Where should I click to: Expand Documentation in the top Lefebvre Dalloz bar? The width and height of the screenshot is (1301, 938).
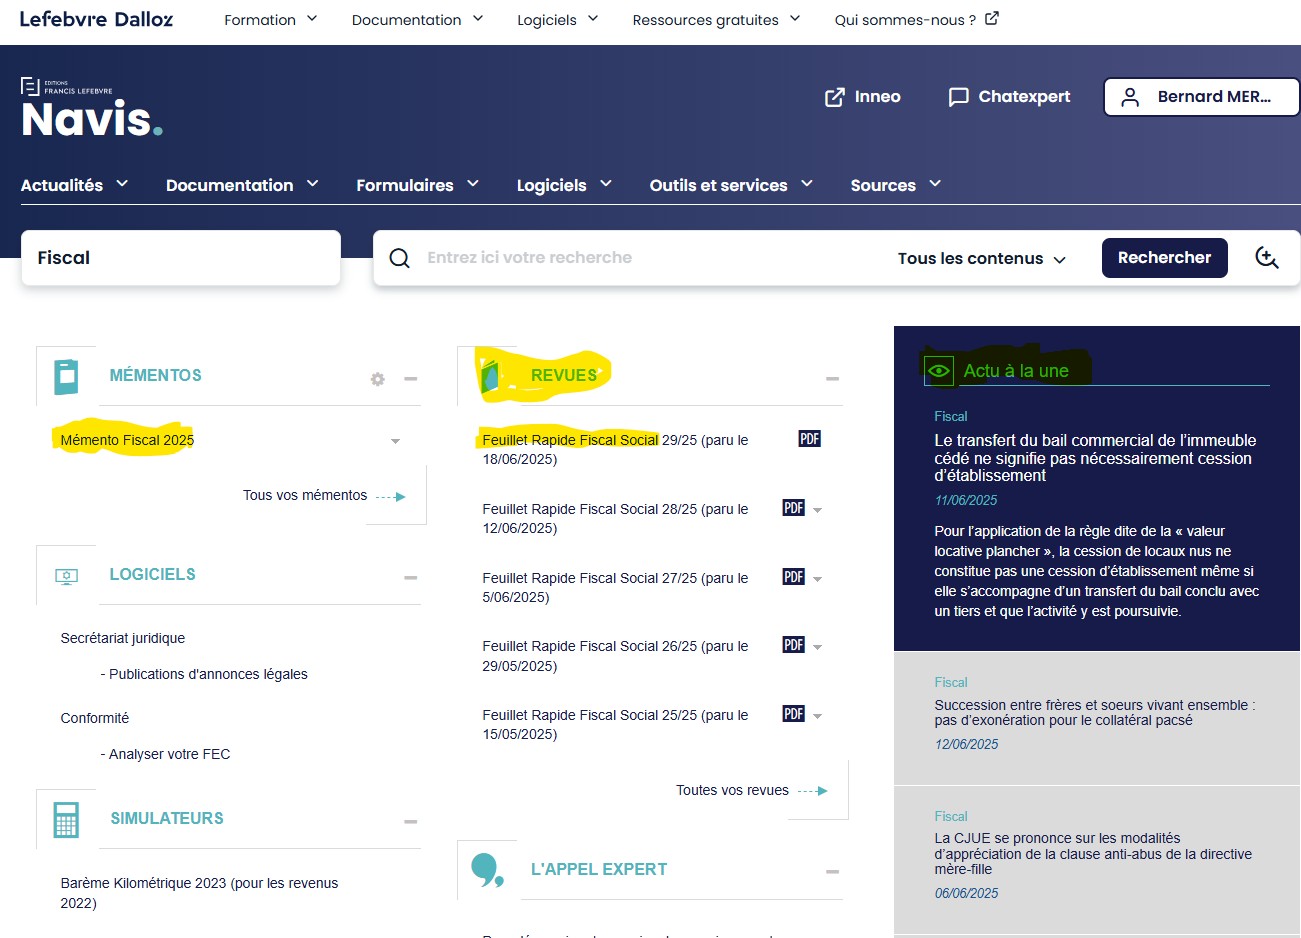point(418,20)
